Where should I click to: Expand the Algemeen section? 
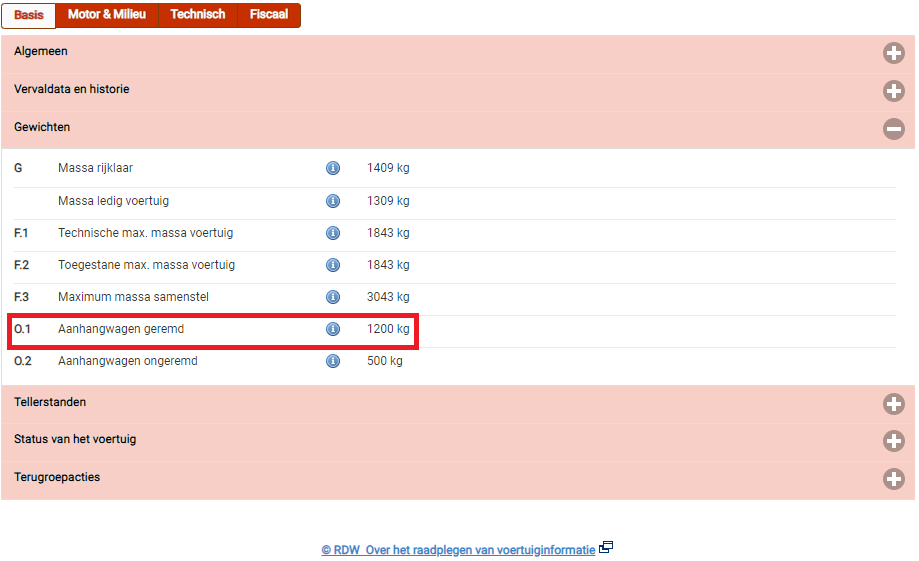point(893,54)
